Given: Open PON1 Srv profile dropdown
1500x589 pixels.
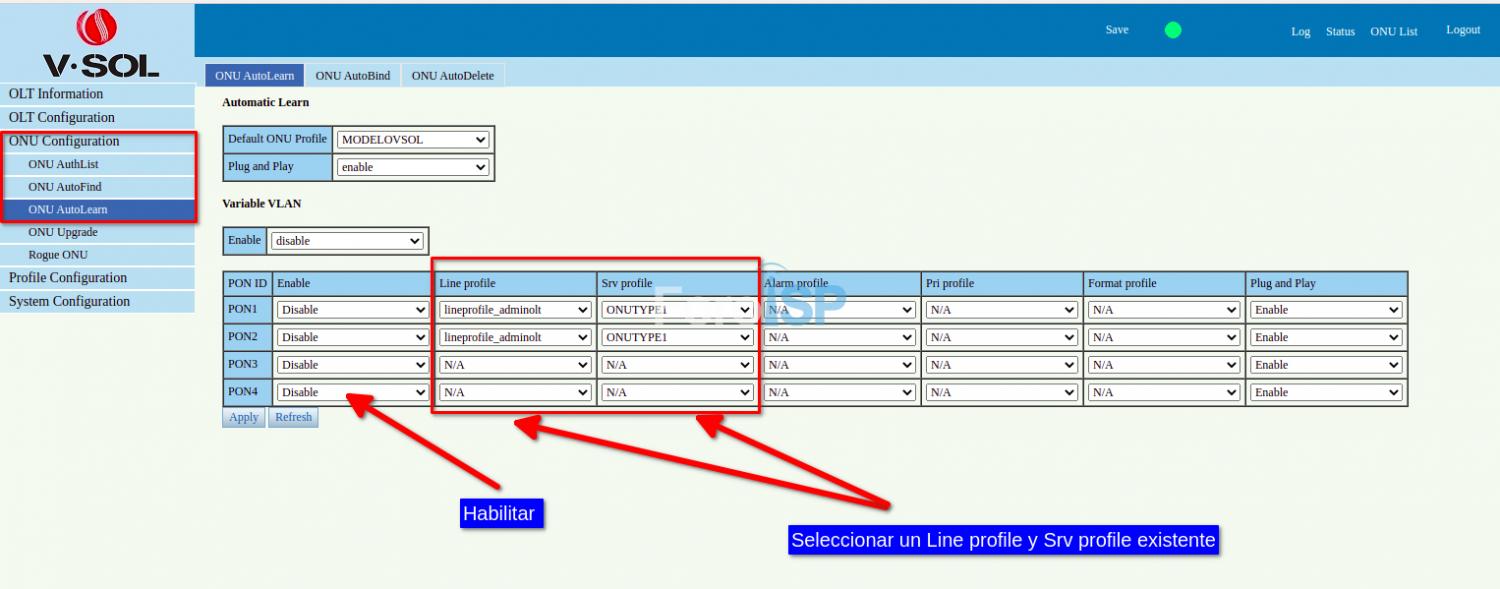Looking at the screenshot, I should (677, 310).
